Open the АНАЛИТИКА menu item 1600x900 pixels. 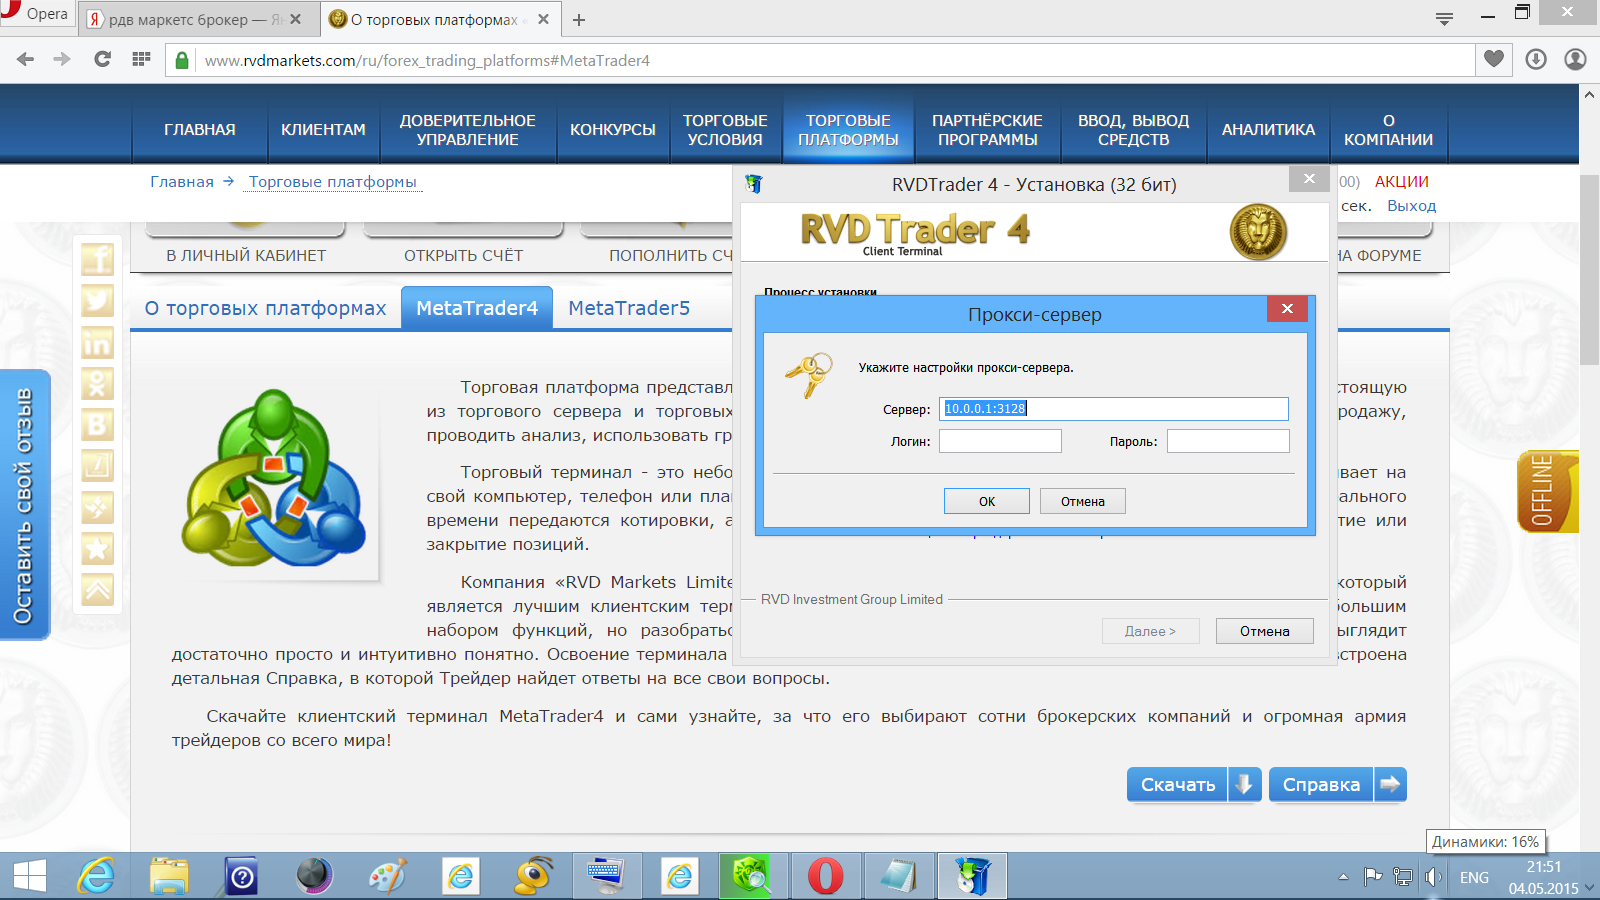[x=1269, y=130]
